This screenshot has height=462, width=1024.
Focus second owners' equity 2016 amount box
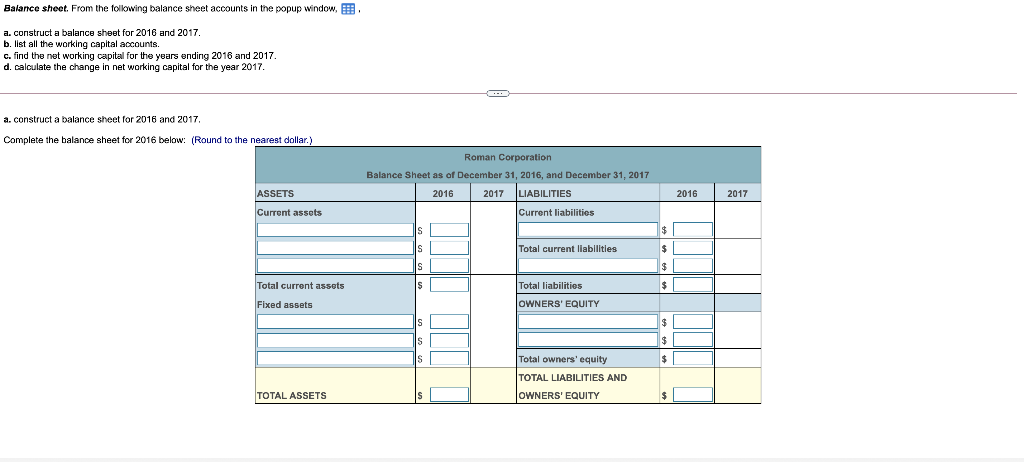click(x=693, y=340)
